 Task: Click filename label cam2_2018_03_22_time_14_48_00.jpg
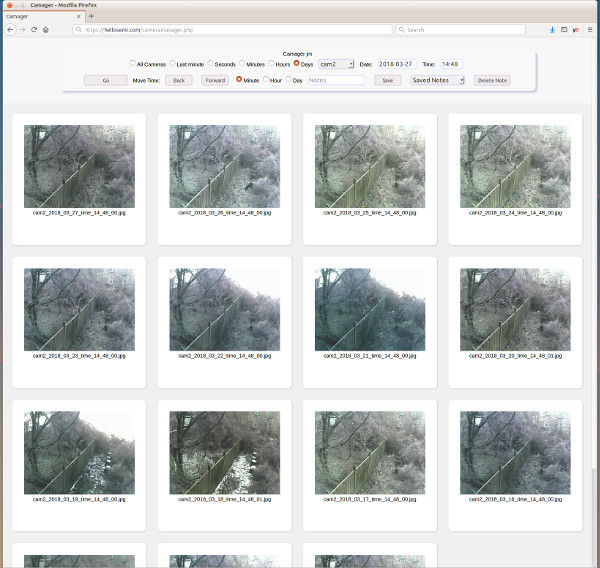click(225, 356)
